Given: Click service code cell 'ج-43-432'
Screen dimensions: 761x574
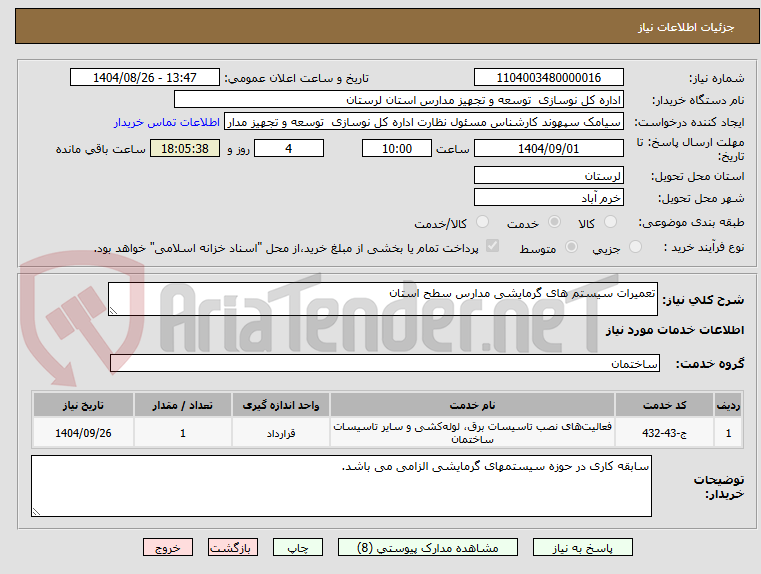Looking at the screenshot, I should tap(664, 433).
